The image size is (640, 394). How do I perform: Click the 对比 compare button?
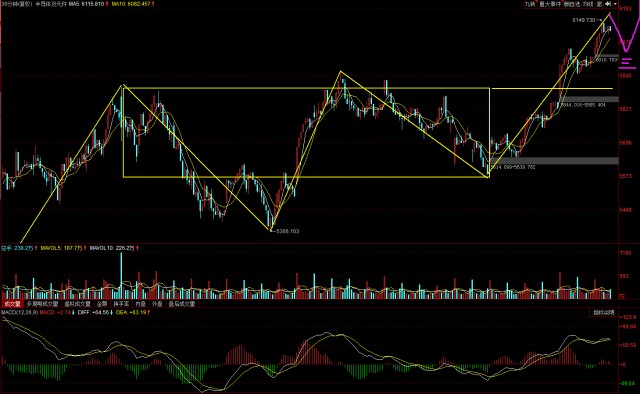(588, 4)
